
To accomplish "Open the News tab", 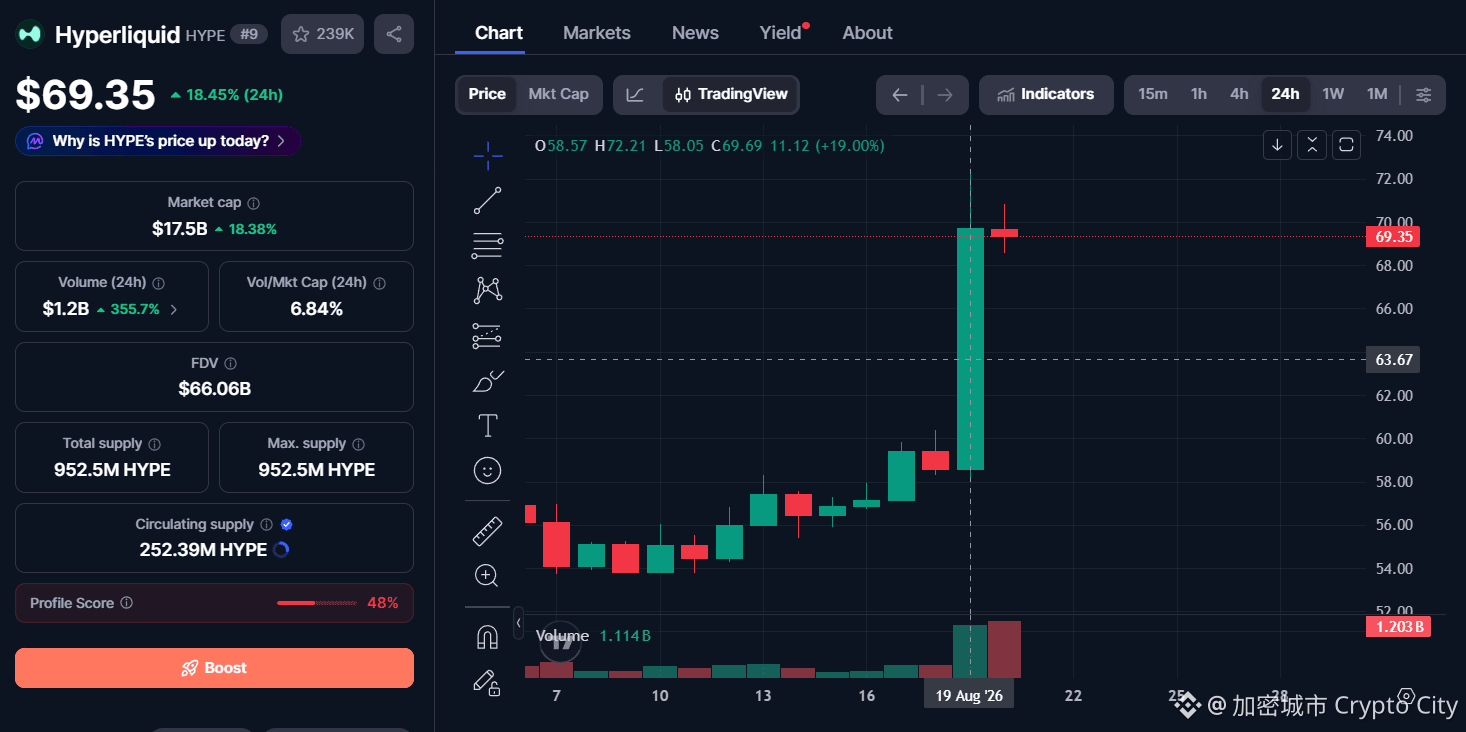I will pos(695,33).
